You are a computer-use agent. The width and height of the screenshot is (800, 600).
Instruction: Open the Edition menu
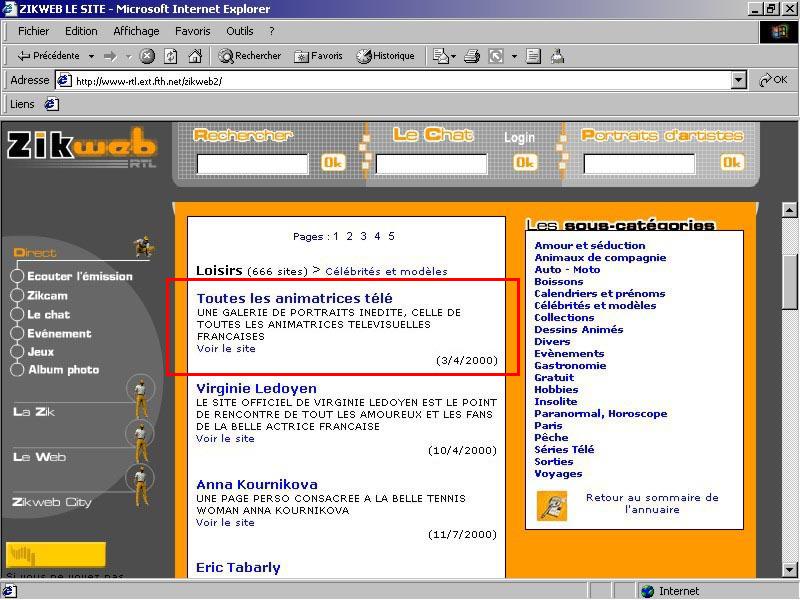pyautogui.click(x=81, y=31)
